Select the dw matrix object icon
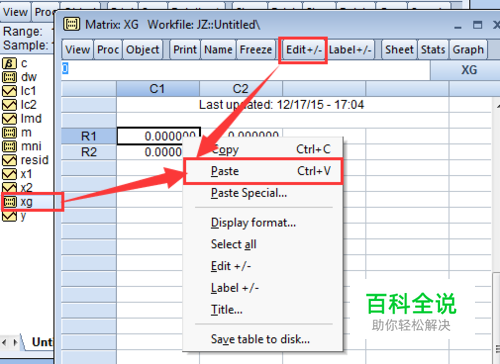 9,77
